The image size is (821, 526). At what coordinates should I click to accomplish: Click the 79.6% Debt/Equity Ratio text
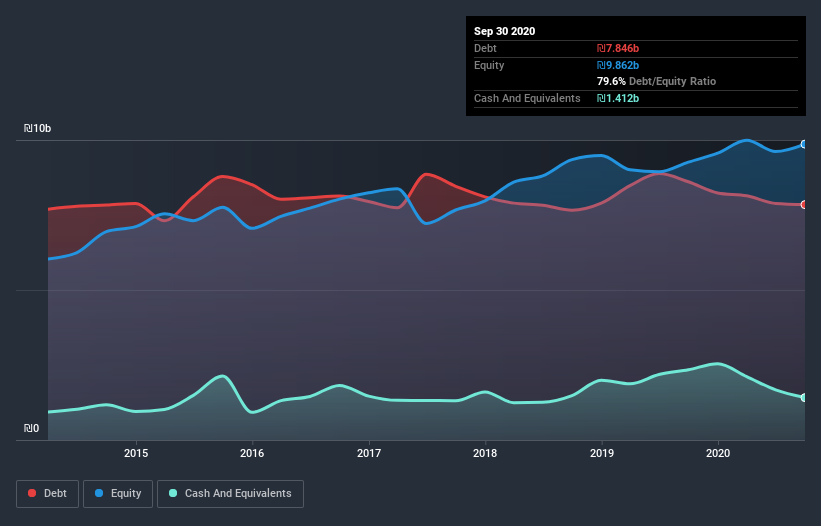[x=656, y=81]
